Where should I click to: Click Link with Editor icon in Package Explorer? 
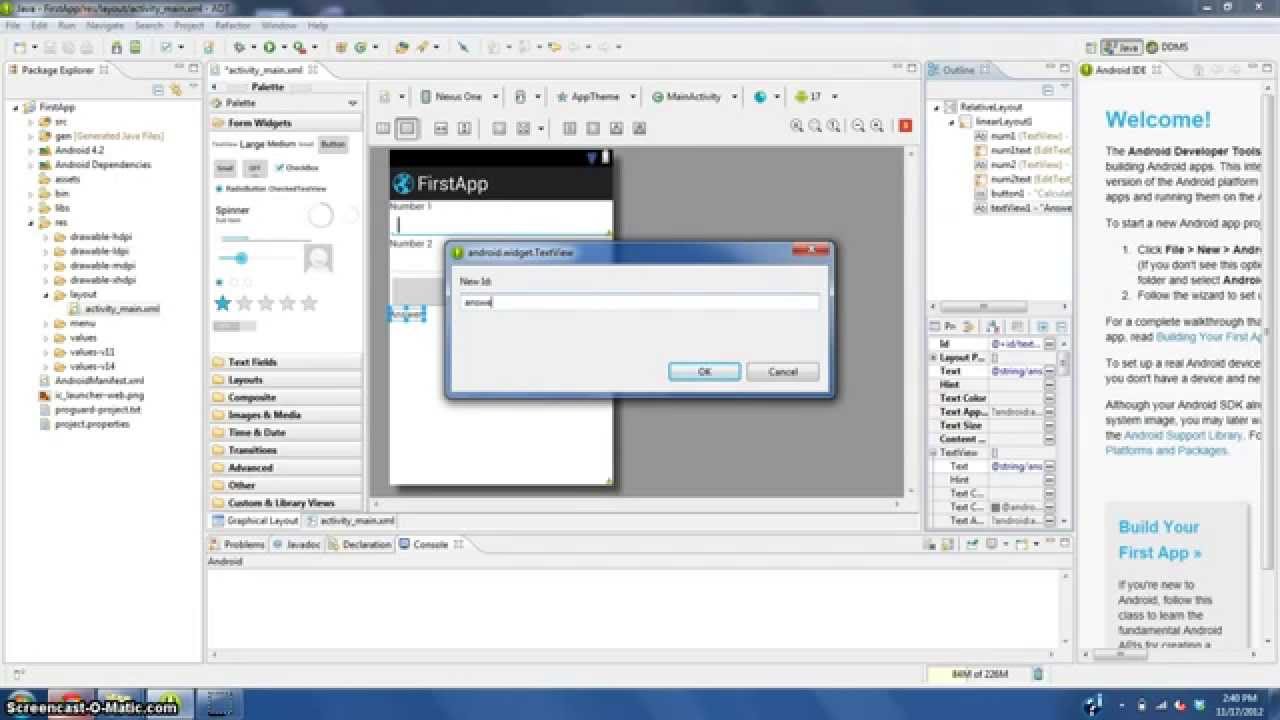point(175,89)
